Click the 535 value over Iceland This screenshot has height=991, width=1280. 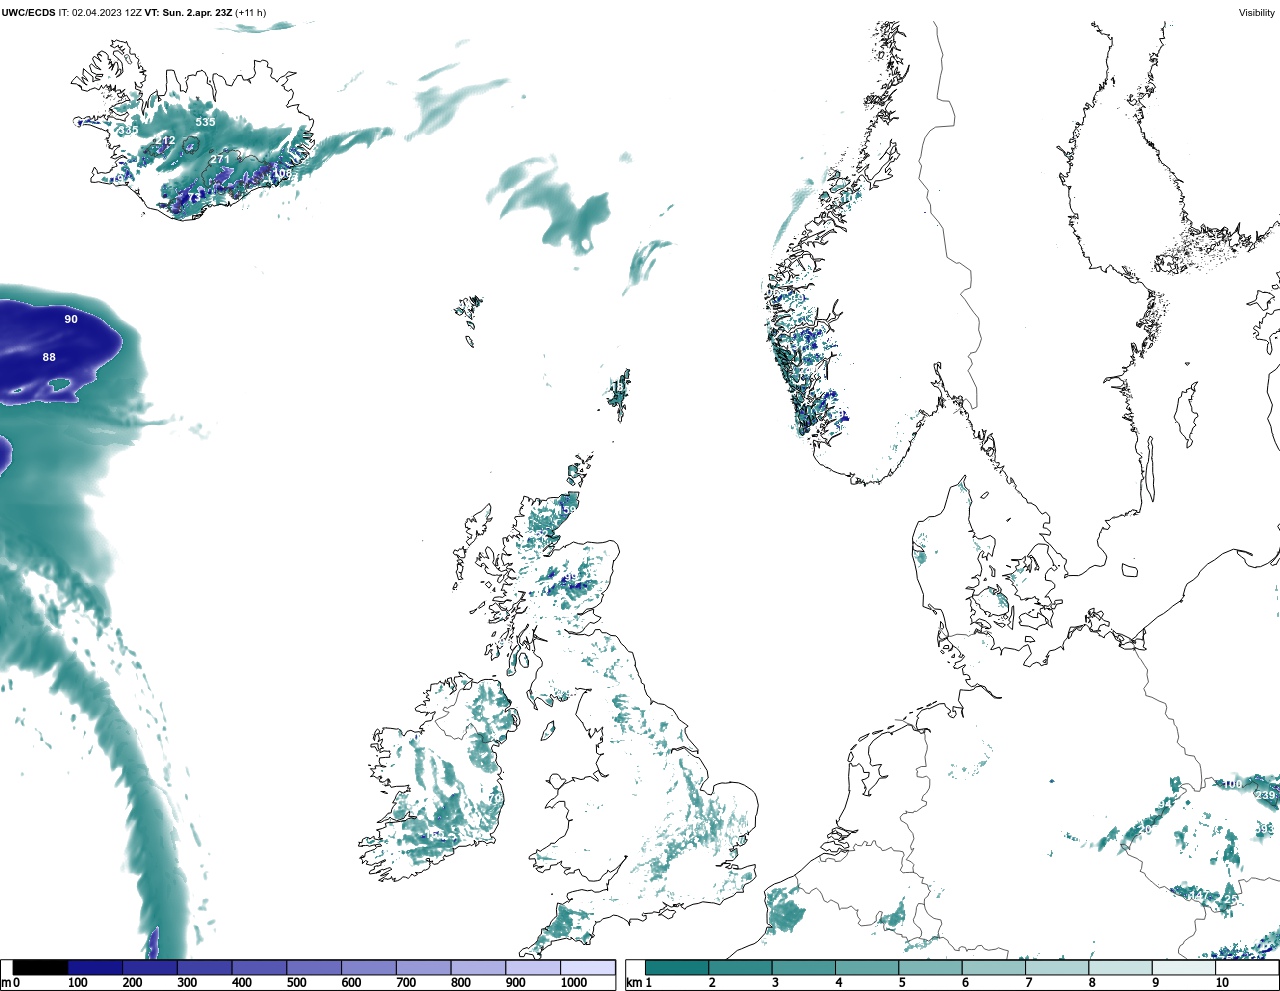coord(205,122)
